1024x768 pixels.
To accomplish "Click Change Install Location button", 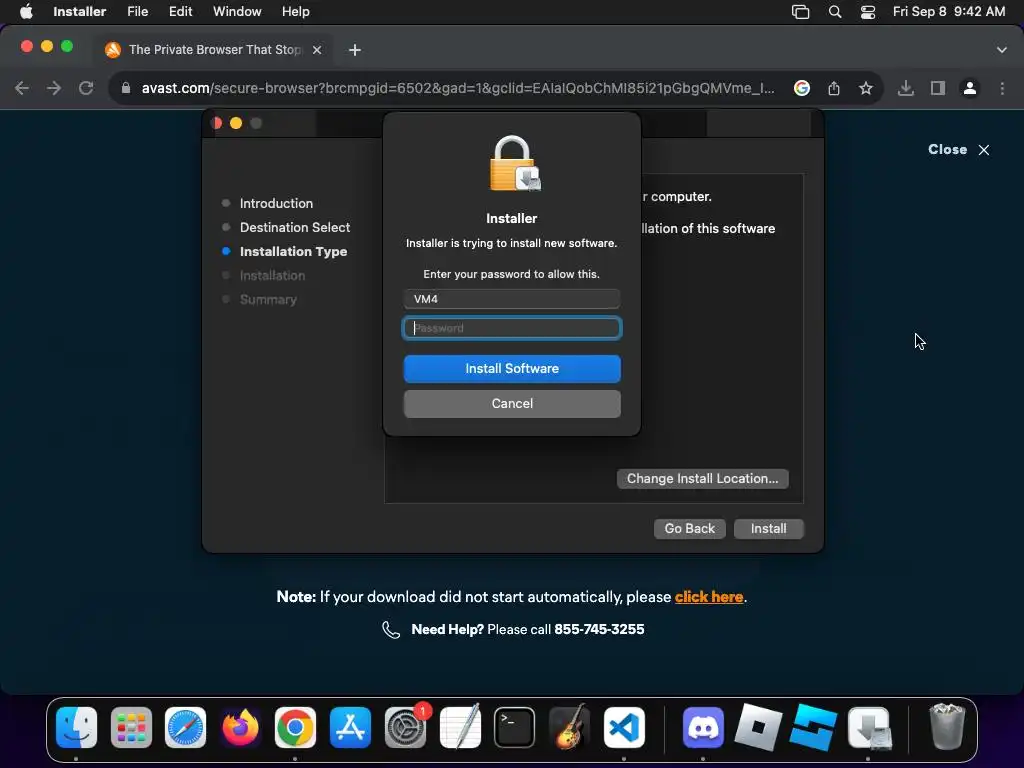I will click(703, 479).
